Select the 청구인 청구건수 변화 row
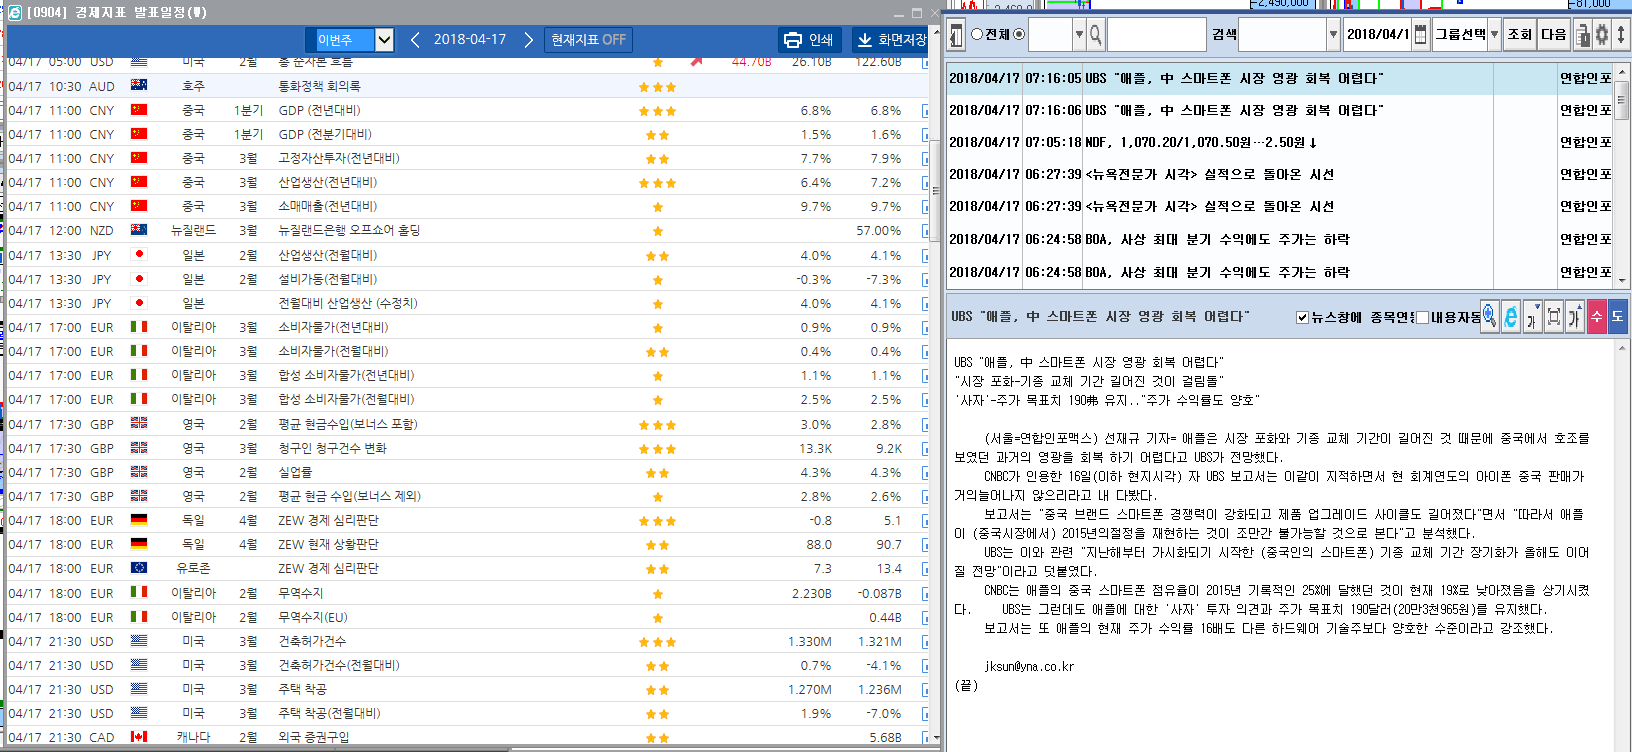Screen dimensions: 1632x752 pyautogui.click(x=468, y=449)
